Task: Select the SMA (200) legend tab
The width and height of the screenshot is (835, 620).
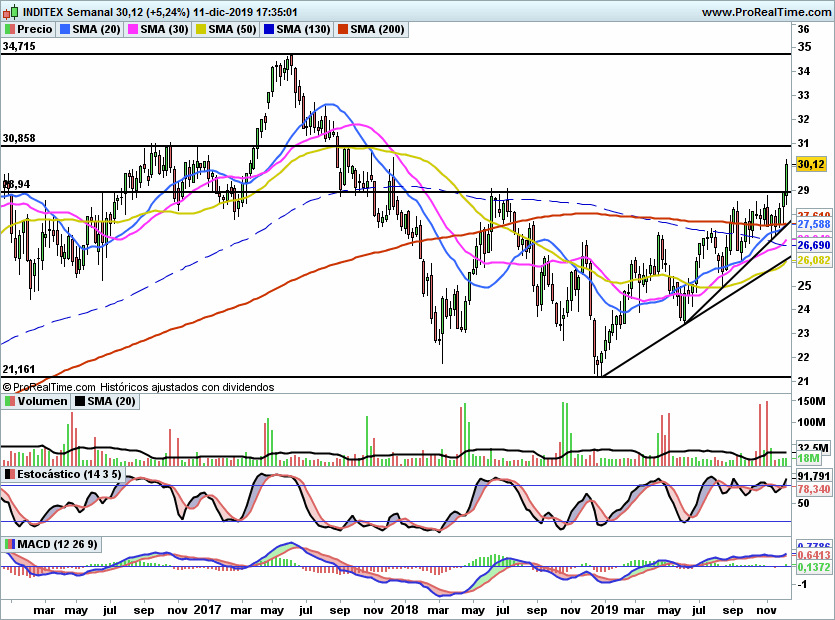Action: [x=368, y=30]
